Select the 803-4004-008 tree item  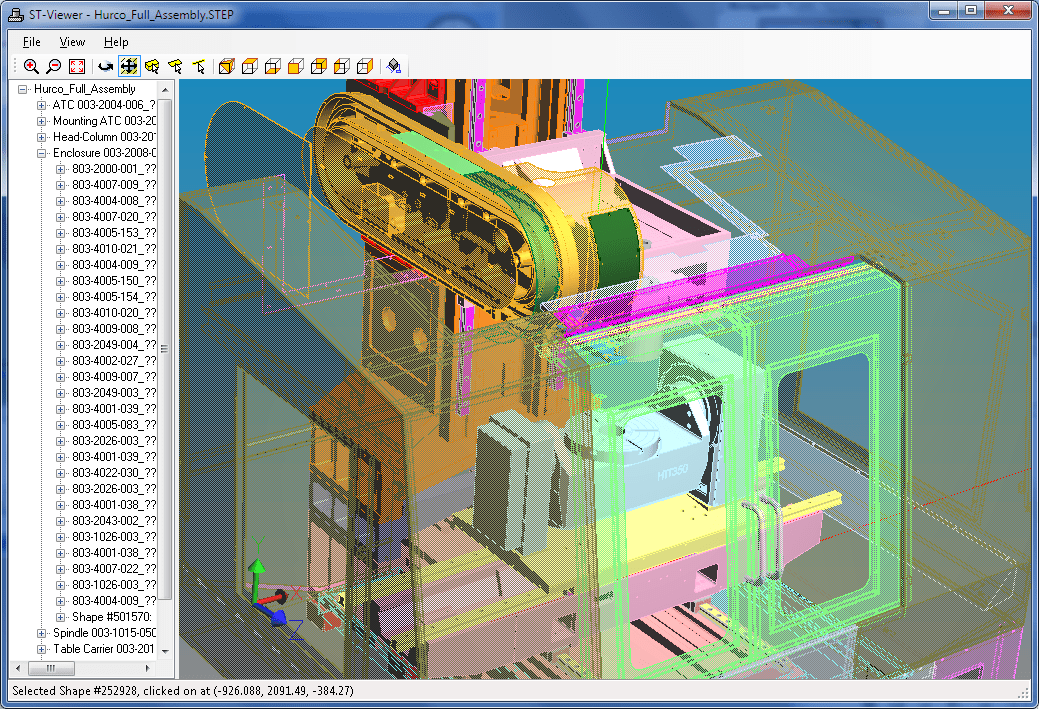pyautogui.click(x=114, y=201)
